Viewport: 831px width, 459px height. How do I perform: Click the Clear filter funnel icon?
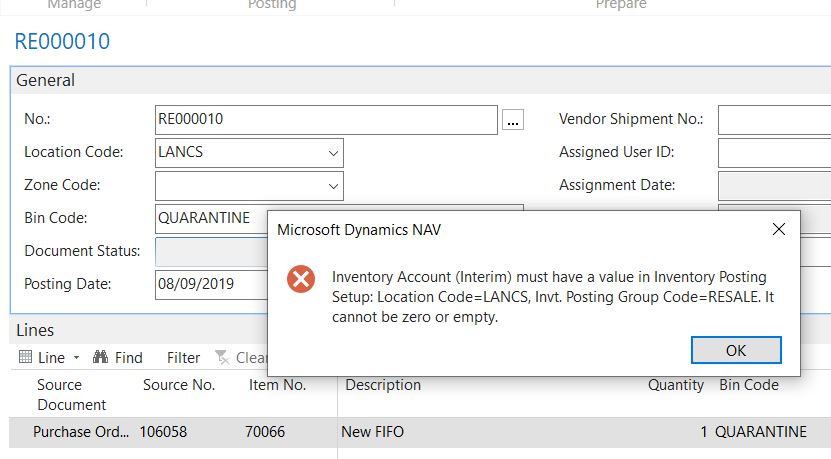(x=223, y=357)
